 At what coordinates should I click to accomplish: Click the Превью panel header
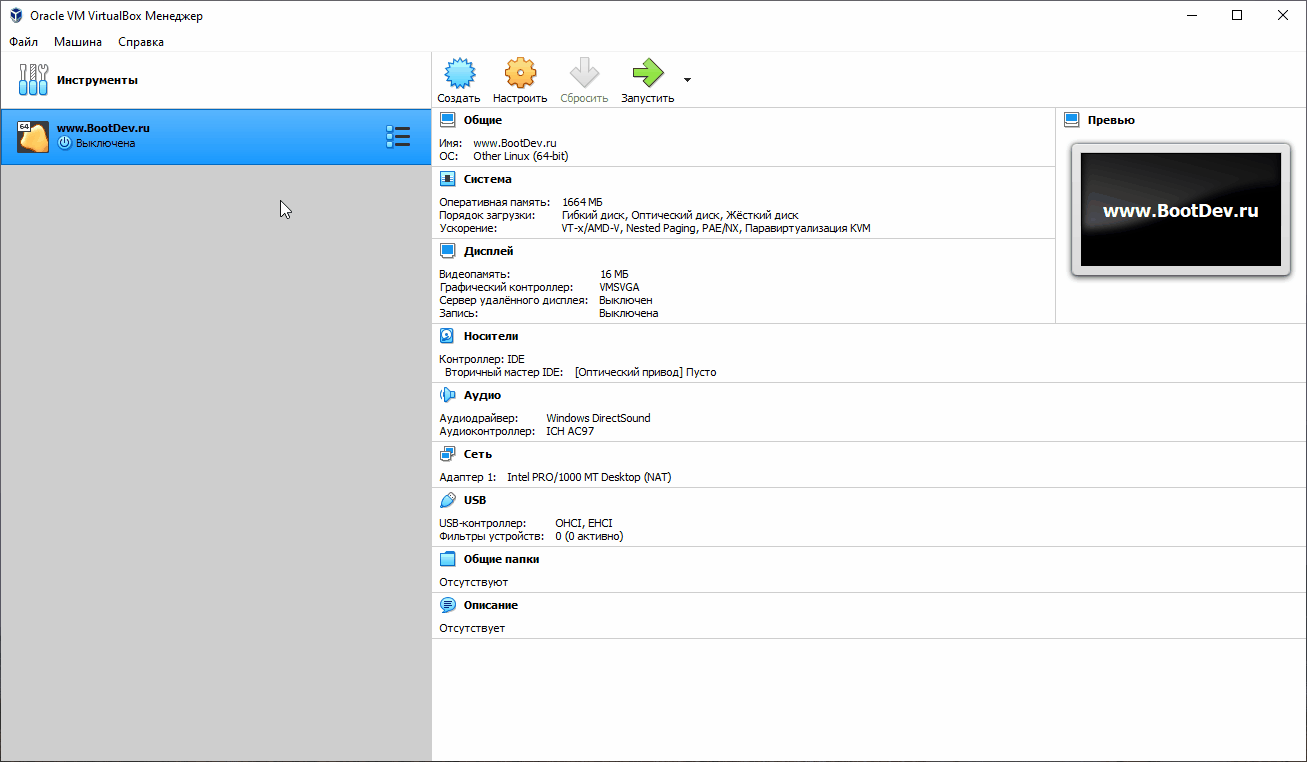coord(1112,120)
